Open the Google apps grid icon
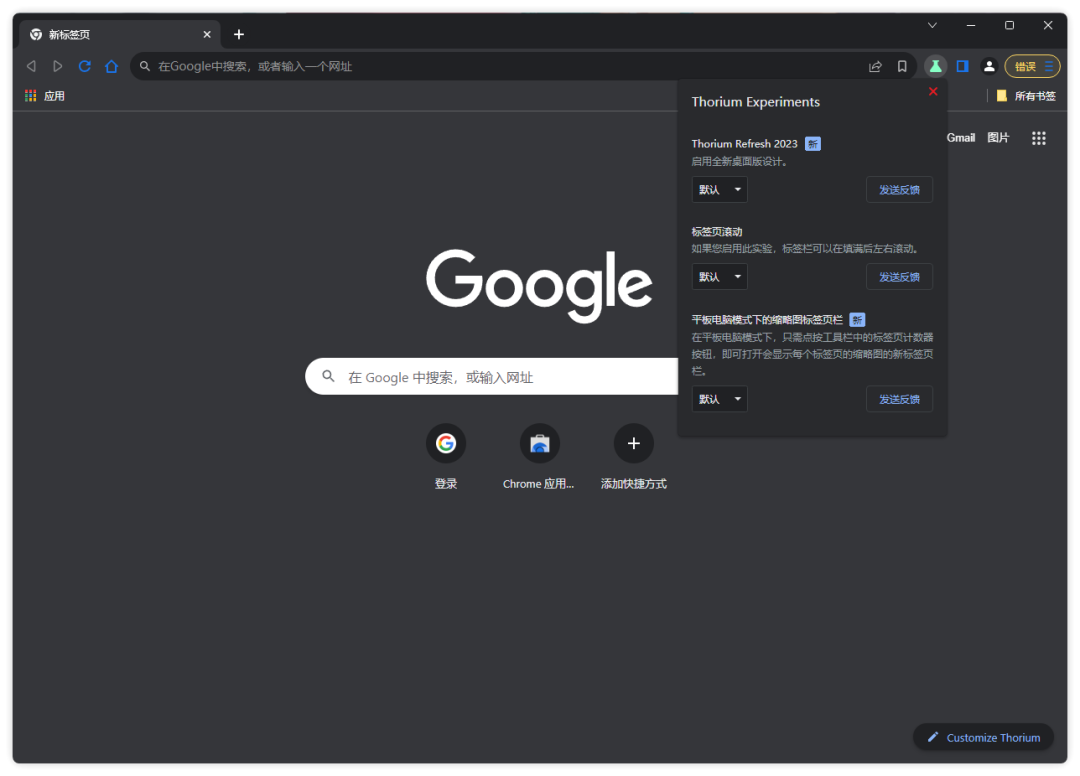The height and width of the screenshot is (776, 1080). (1039, 138)
